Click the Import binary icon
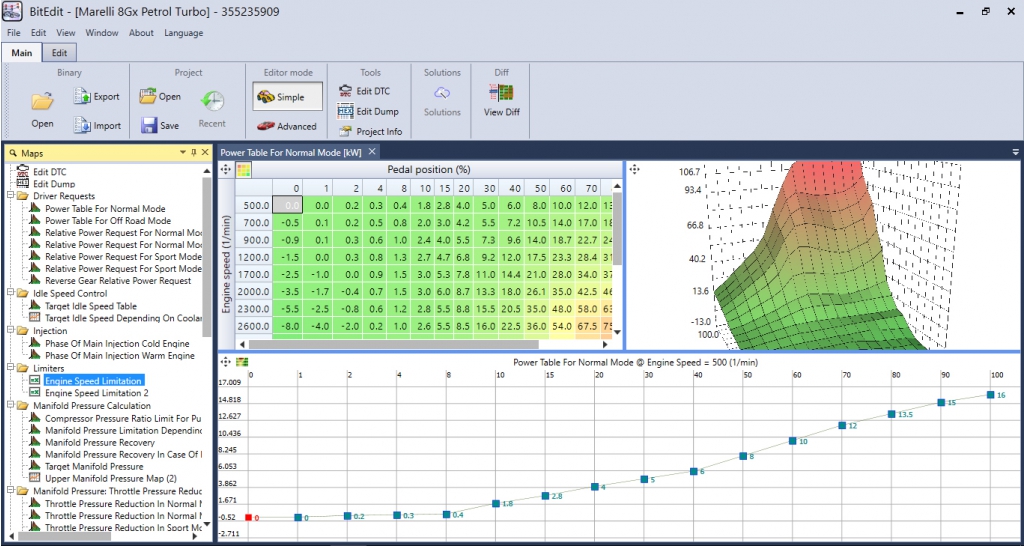The image size is (1024, 546). 82,125
